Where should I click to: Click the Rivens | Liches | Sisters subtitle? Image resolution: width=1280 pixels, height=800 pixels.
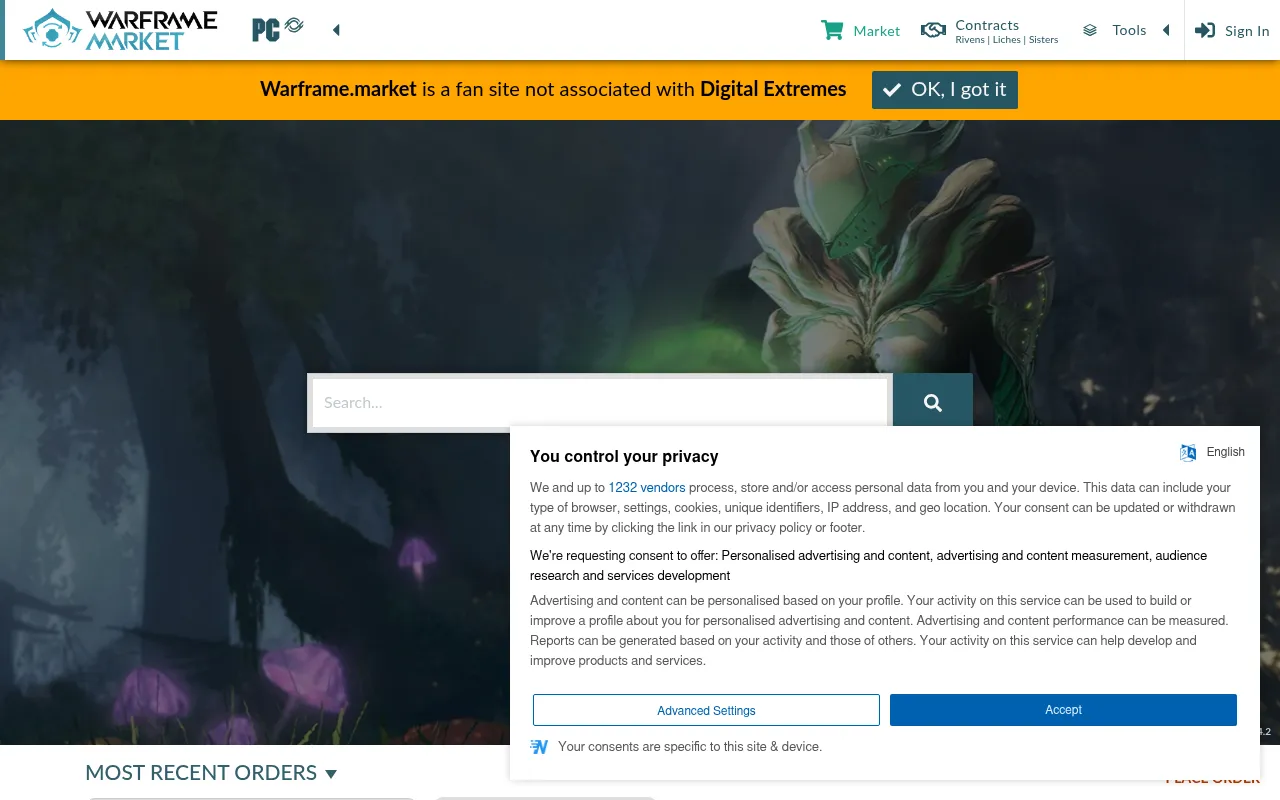[1007, 40]
